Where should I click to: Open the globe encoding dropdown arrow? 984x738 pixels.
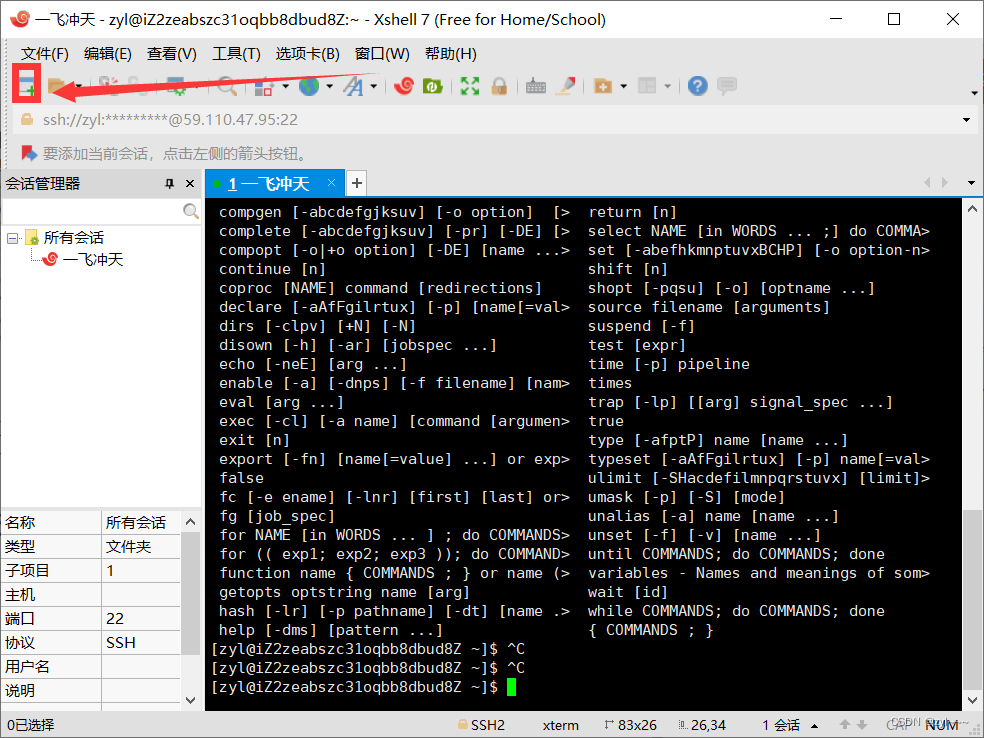point(329,86)
